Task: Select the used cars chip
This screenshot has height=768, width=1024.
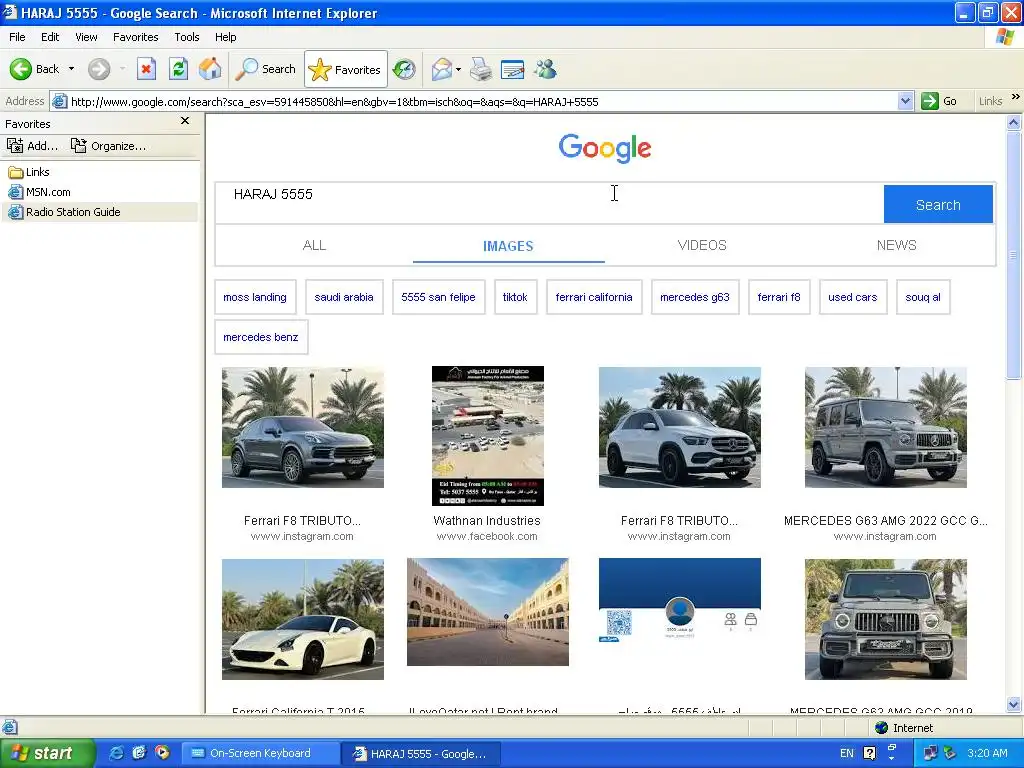Action: pos(853,297)
